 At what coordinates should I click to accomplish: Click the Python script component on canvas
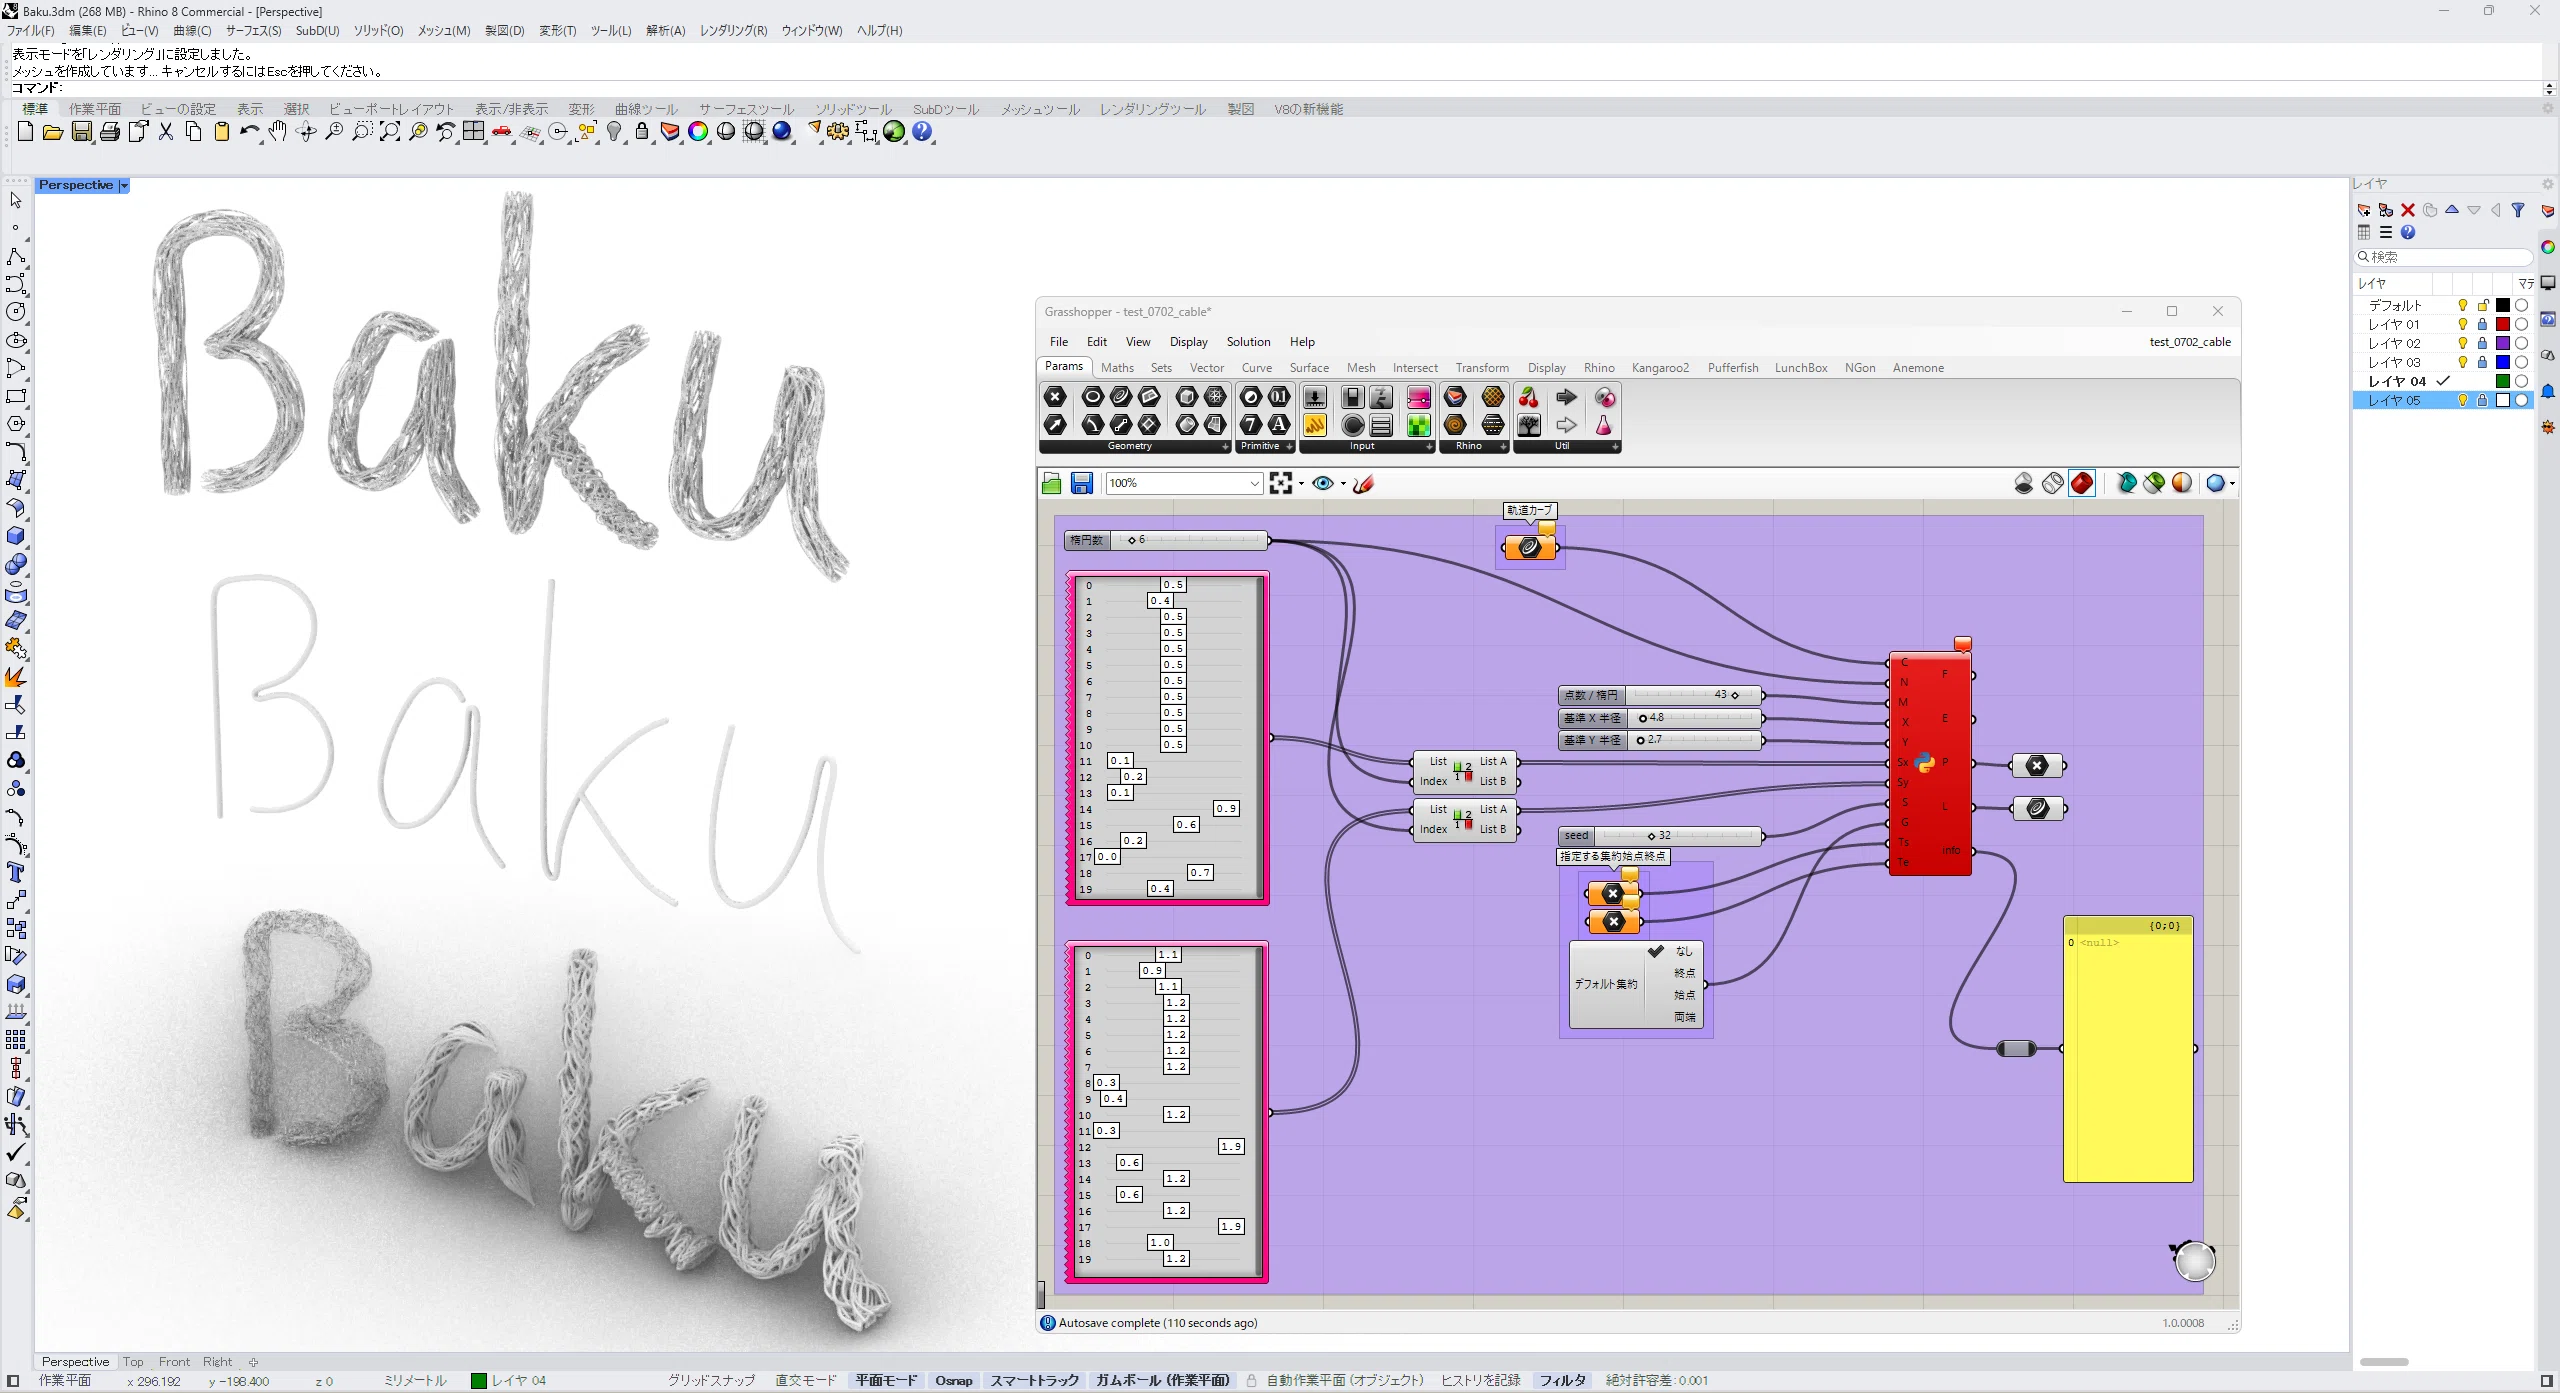click(1929, 765)
